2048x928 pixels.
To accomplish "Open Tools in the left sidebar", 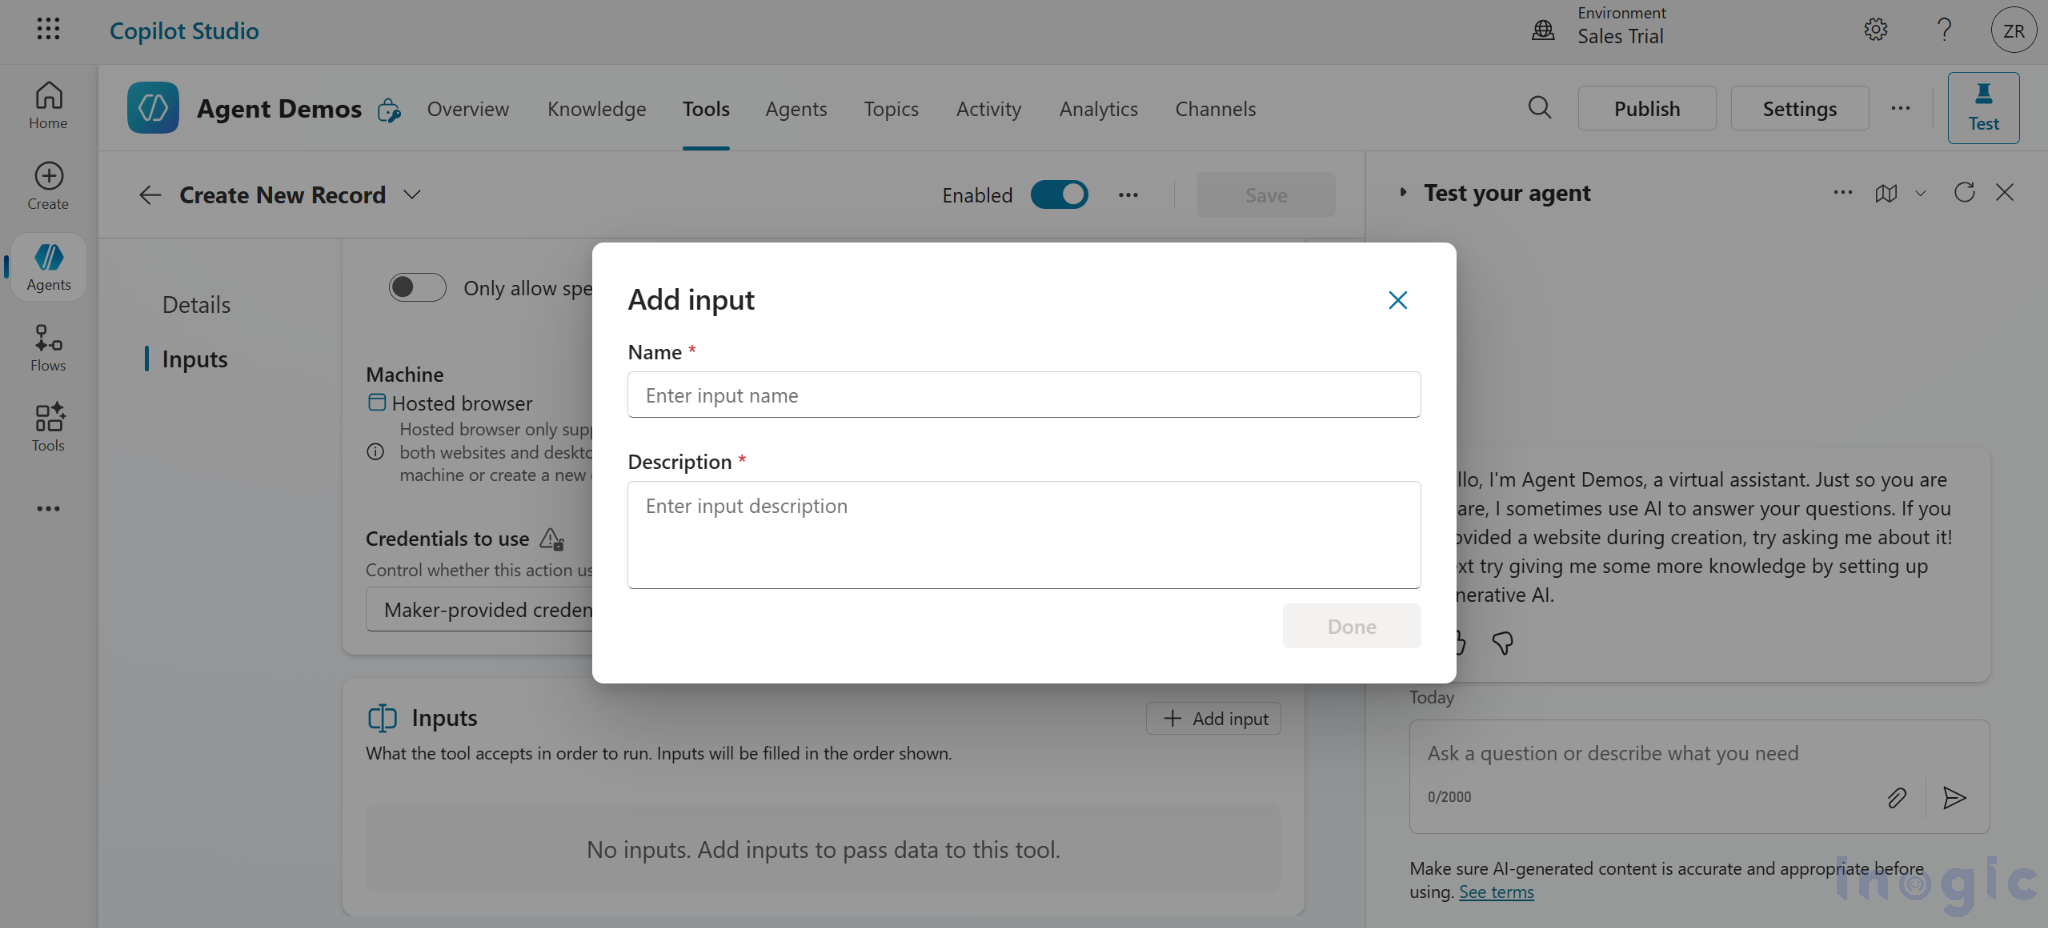I will [48, 428].
